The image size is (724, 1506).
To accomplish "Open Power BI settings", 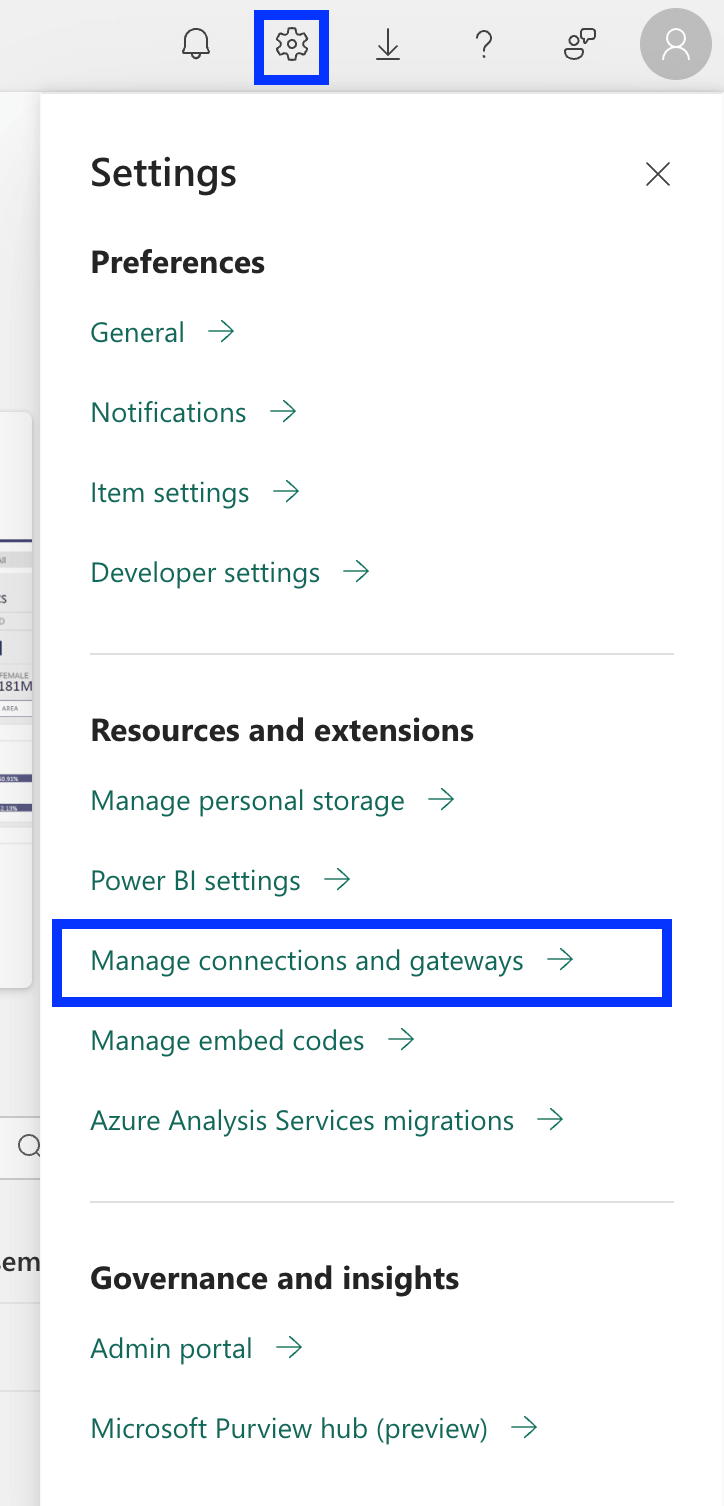I will tap(195, 881).
